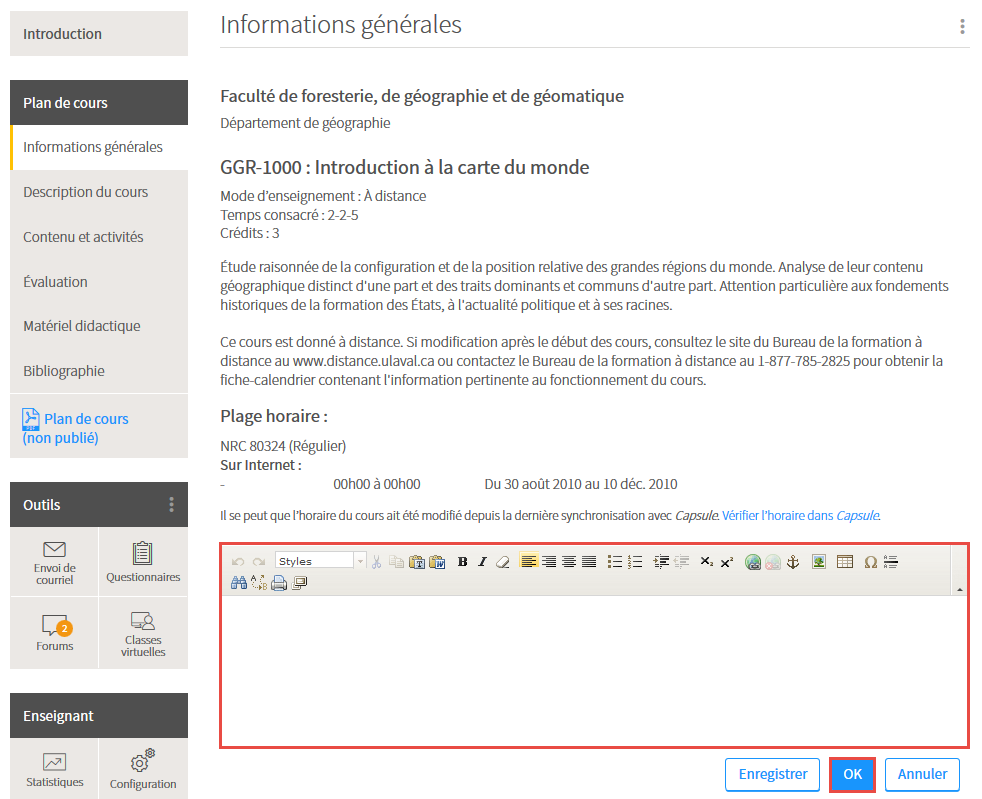Insert a numbered list

point(634,562)
